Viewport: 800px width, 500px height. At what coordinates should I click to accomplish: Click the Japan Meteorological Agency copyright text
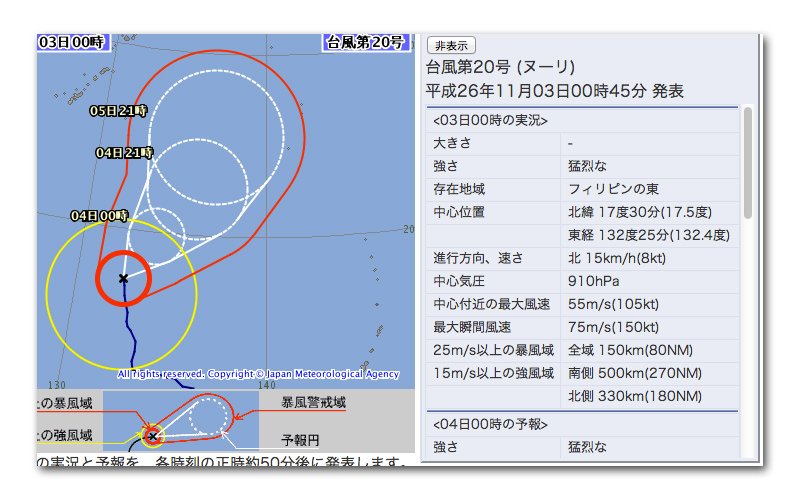pyautogui.click(x=258, y=374)
